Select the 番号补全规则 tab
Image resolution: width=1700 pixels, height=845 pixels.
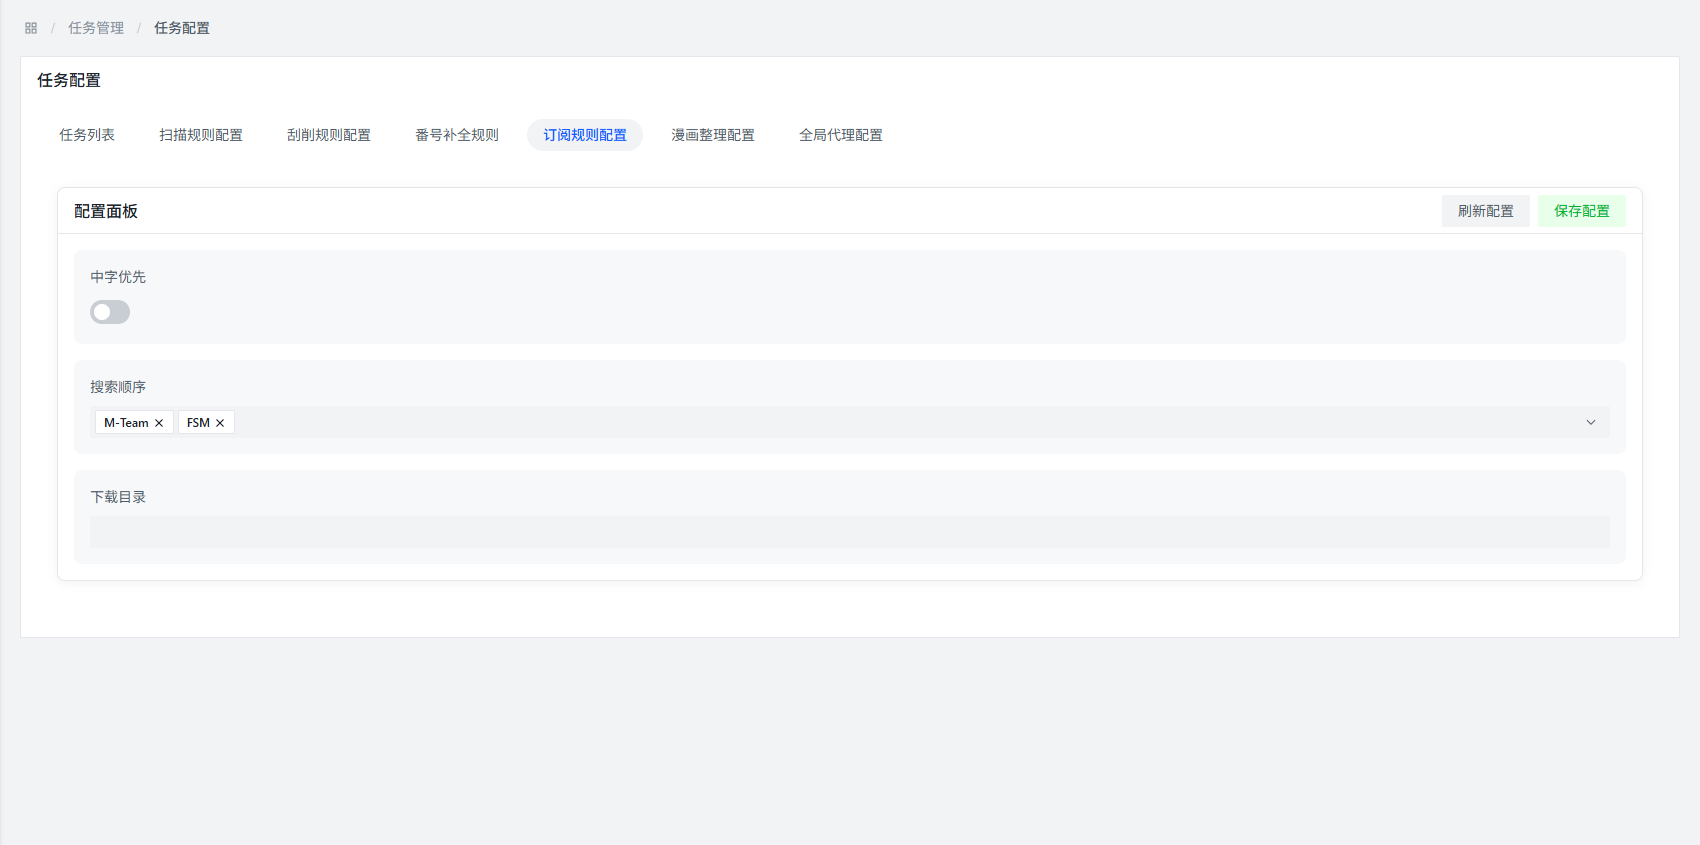(457, 135)
